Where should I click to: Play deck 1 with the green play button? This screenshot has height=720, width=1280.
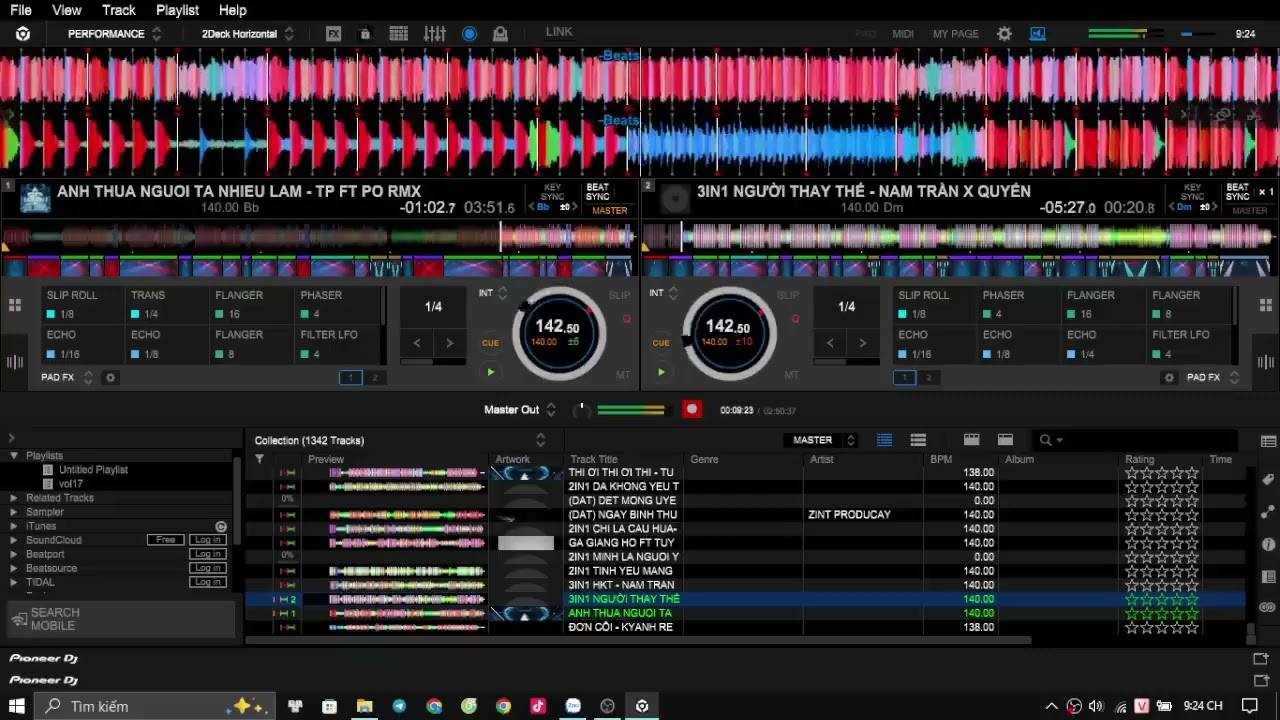[490, 372]
